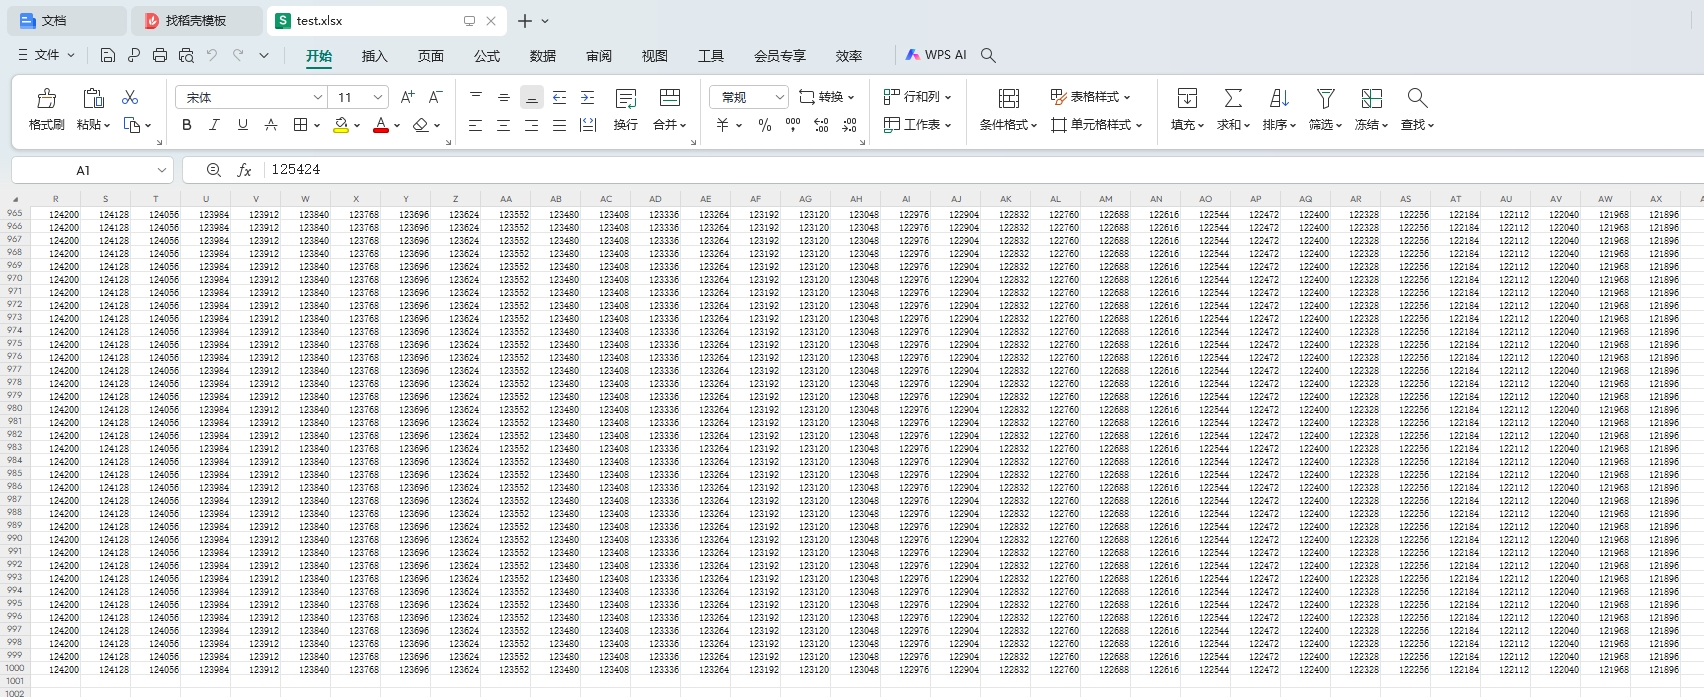Switch to the Page (页面) tab
This screenshot has width=1704, height=697.
tap(430, 56)
